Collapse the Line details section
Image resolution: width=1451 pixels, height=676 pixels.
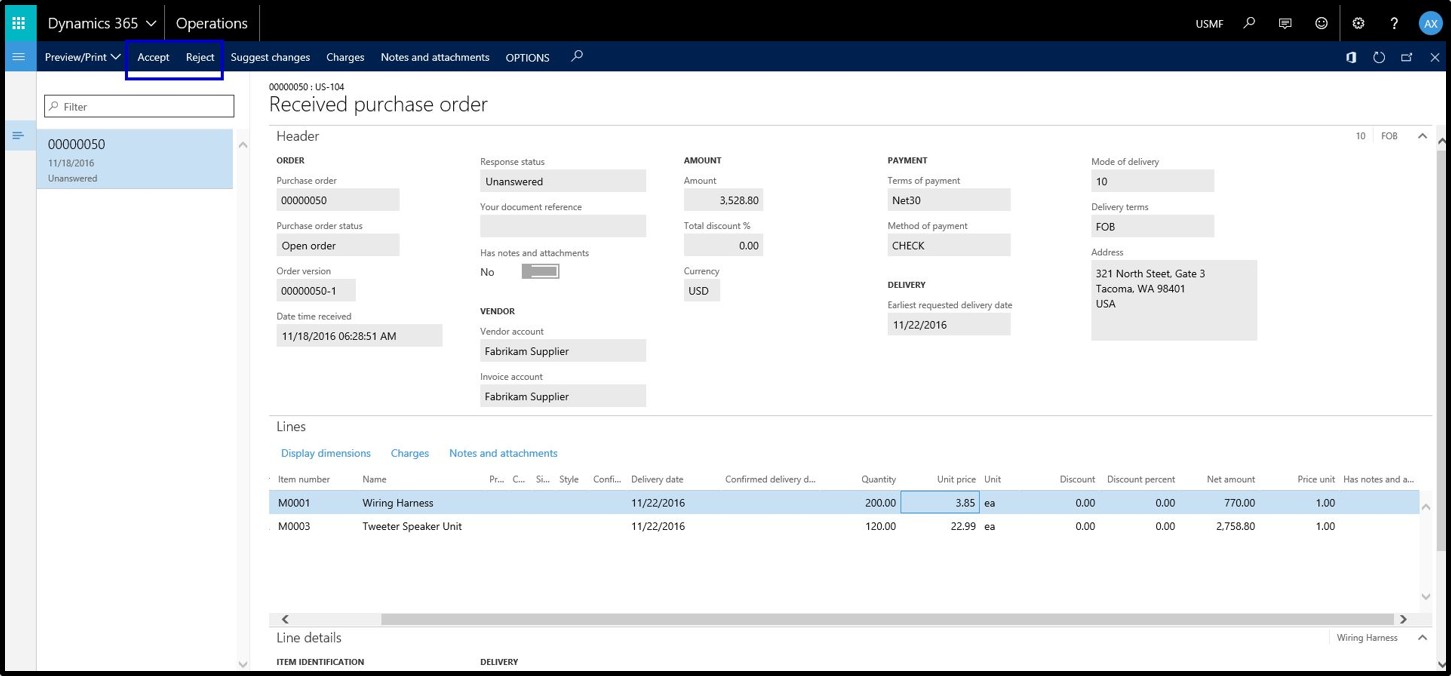tap(1422, 638)
